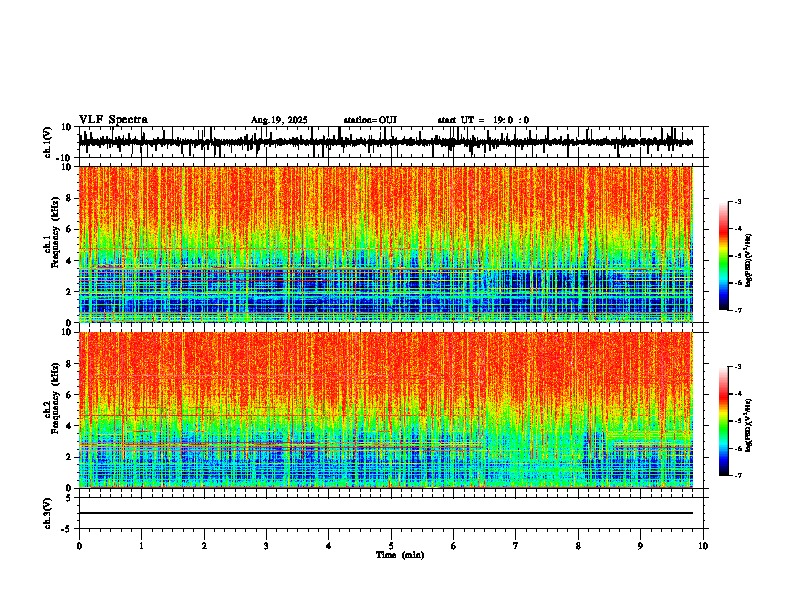The width and height of the screenshot is (792, 612).
Task: Click the time axis tick label "3"
Action: 266,546
